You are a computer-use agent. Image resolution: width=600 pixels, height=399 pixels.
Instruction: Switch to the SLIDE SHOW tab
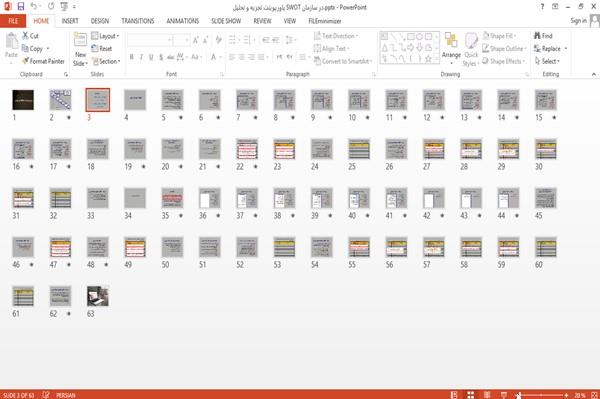(226, 21)
